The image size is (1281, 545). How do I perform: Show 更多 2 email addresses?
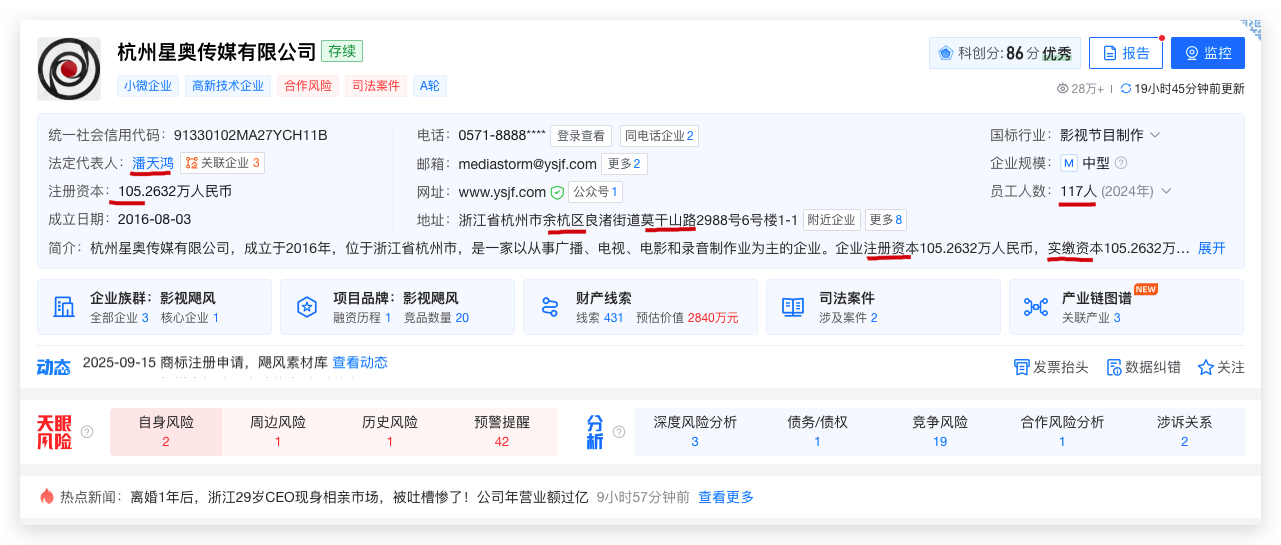coord(625,163)
